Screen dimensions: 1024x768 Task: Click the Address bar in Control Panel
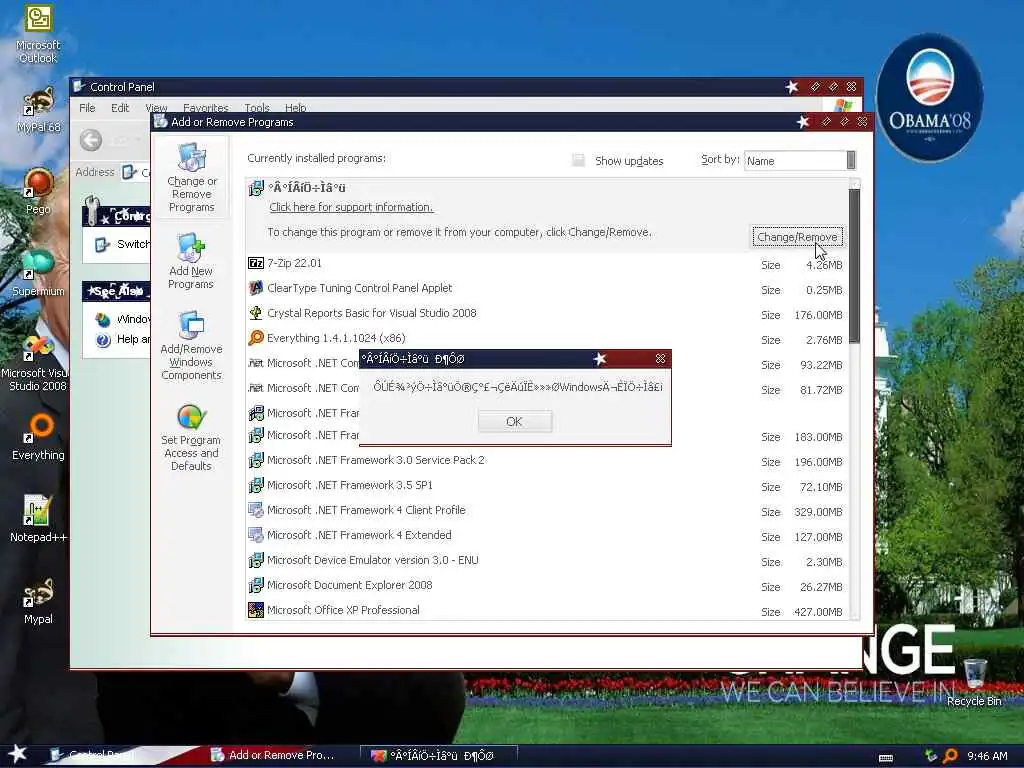pyautogui.click(x=136, y=172)
